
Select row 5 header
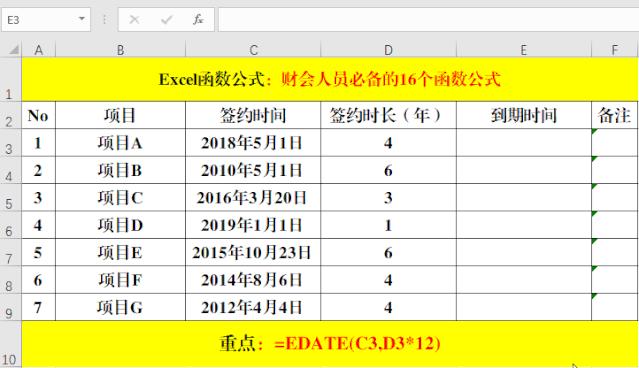tap(10, 198)
